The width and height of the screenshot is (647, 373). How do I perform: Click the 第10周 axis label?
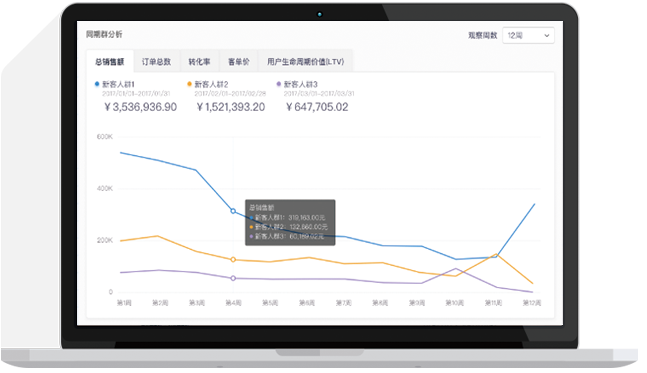click(x=455, y=303)
